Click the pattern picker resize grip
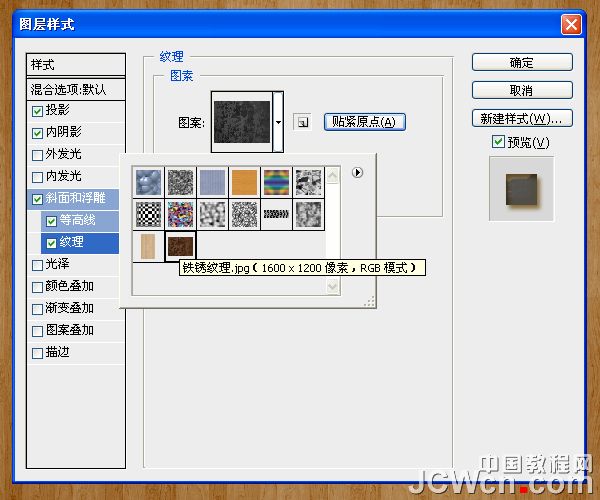 [369, 301]
